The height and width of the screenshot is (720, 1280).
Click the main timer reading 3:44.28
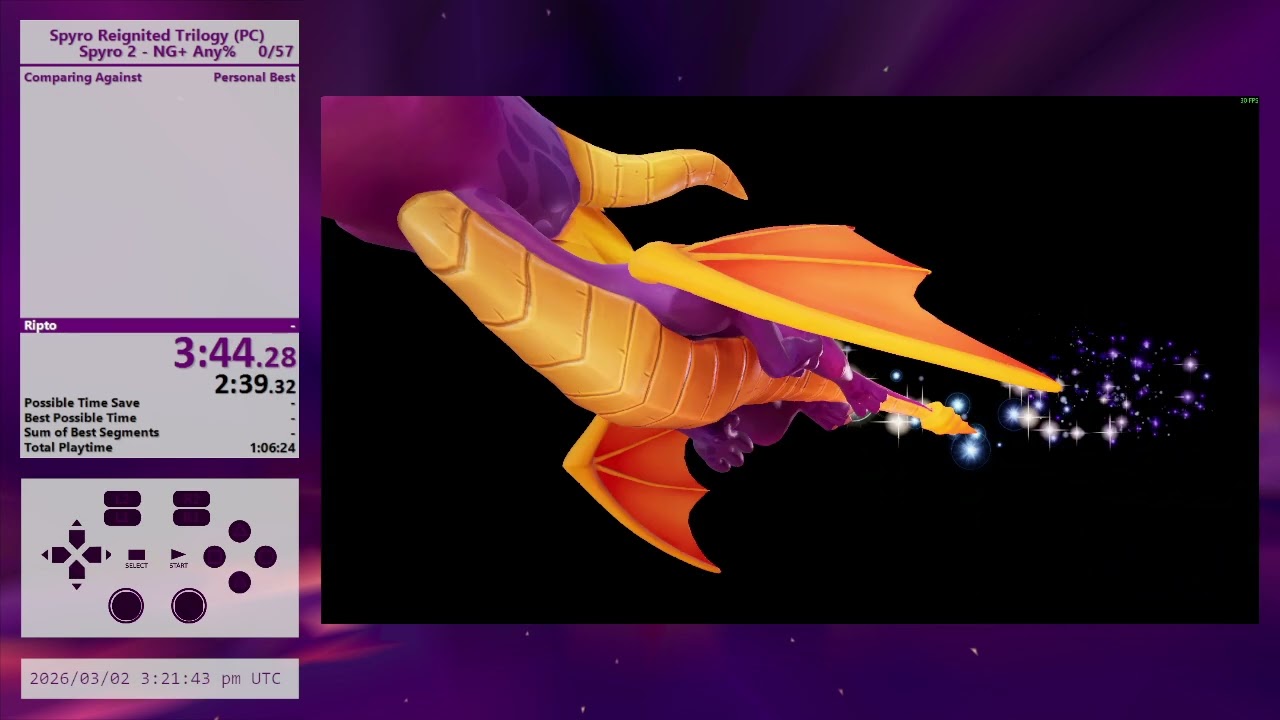[x=235, y=353]
